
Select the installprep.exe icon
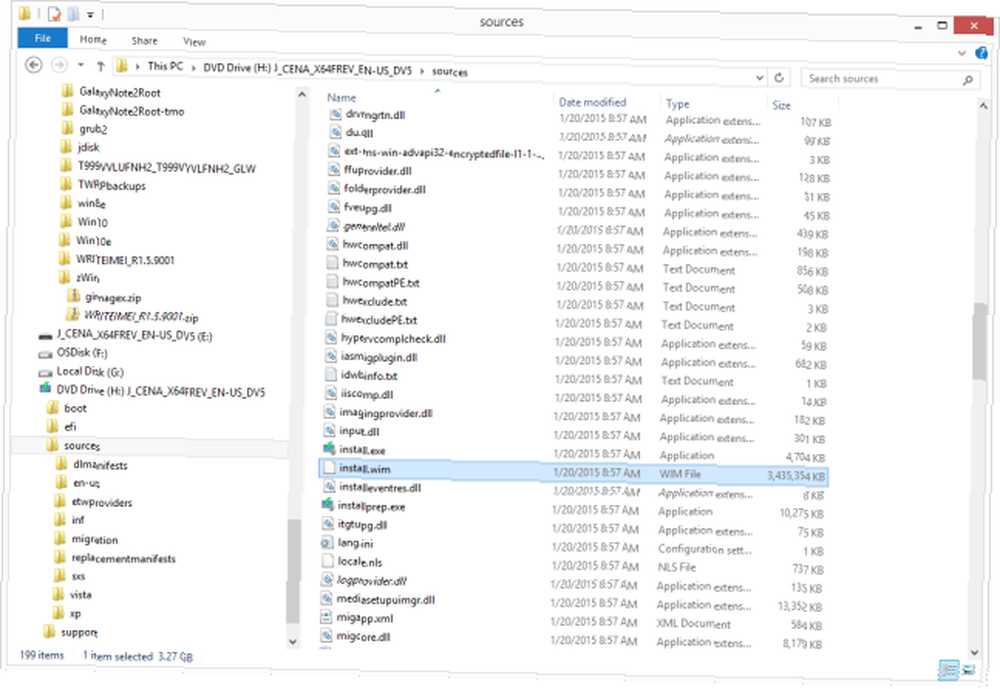coord(328,505)
